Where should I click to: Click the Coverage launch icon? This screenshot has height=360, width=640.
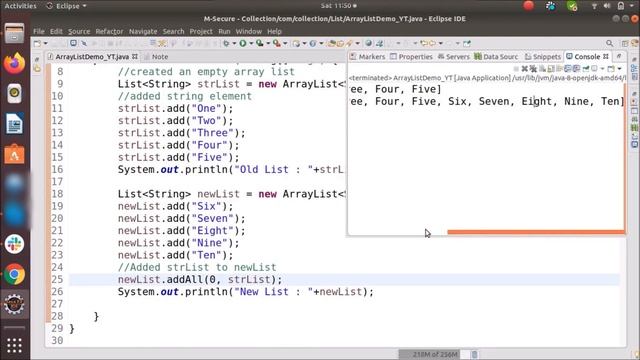[x=259, y=43]
